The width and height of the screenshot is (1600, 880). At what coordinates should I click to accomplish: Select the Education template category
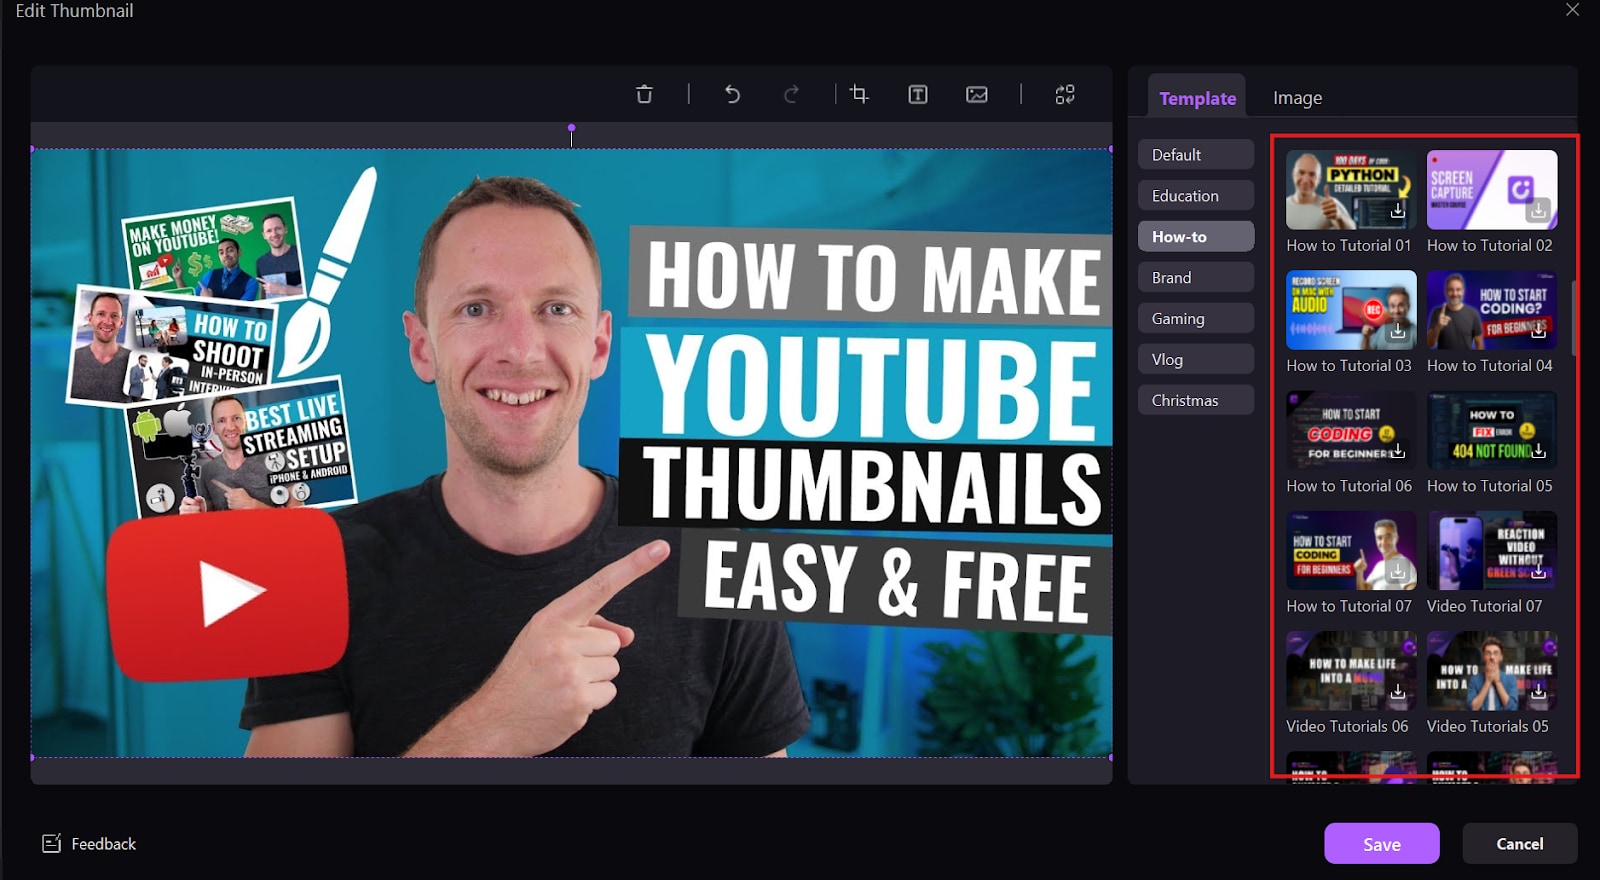[x=1196, y=196]
